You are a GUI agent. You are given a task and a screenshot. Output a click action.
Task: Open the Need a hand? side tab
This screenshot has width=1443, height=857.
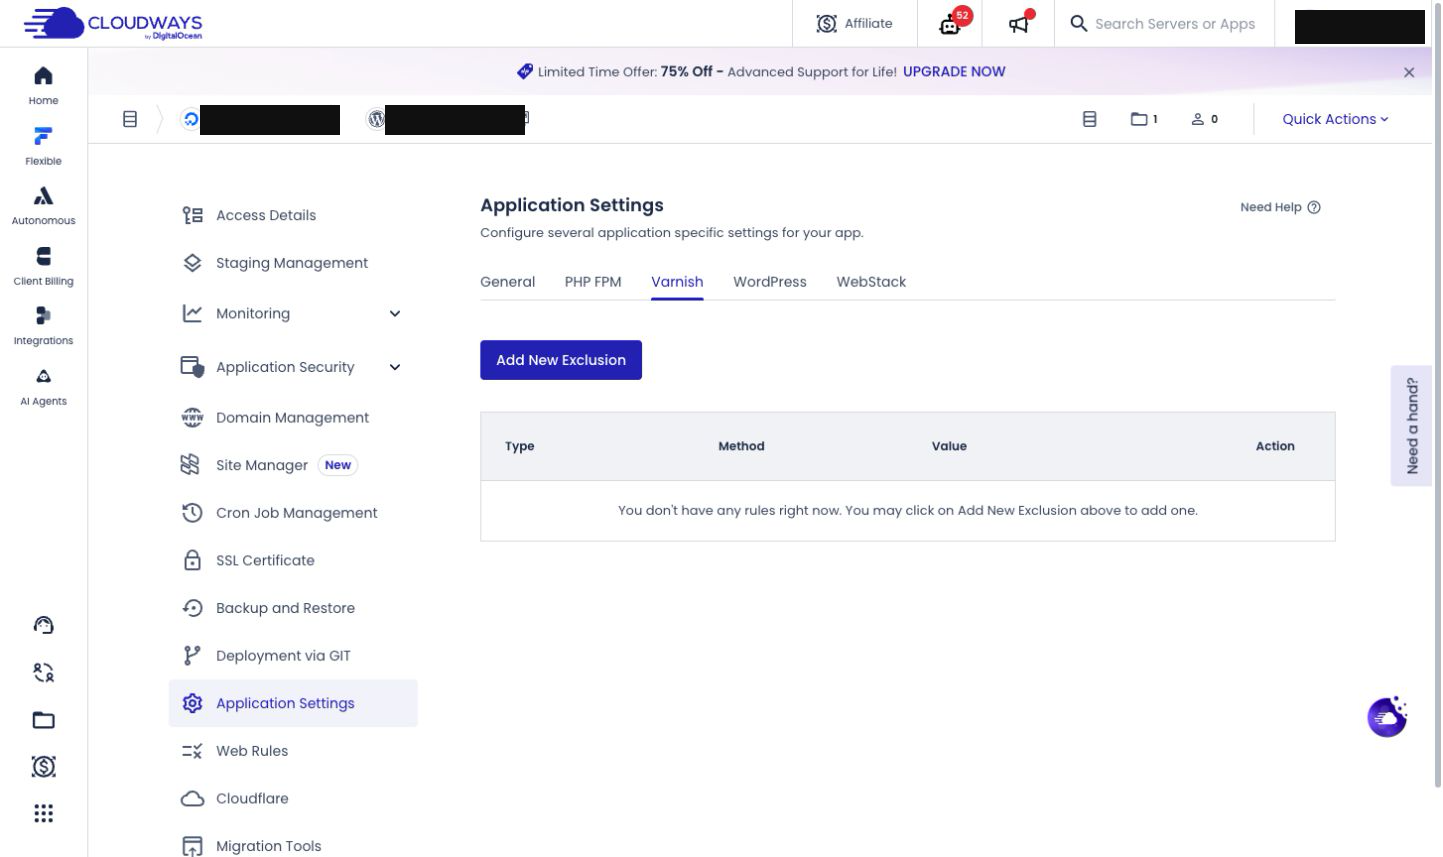pos(1411,426)
